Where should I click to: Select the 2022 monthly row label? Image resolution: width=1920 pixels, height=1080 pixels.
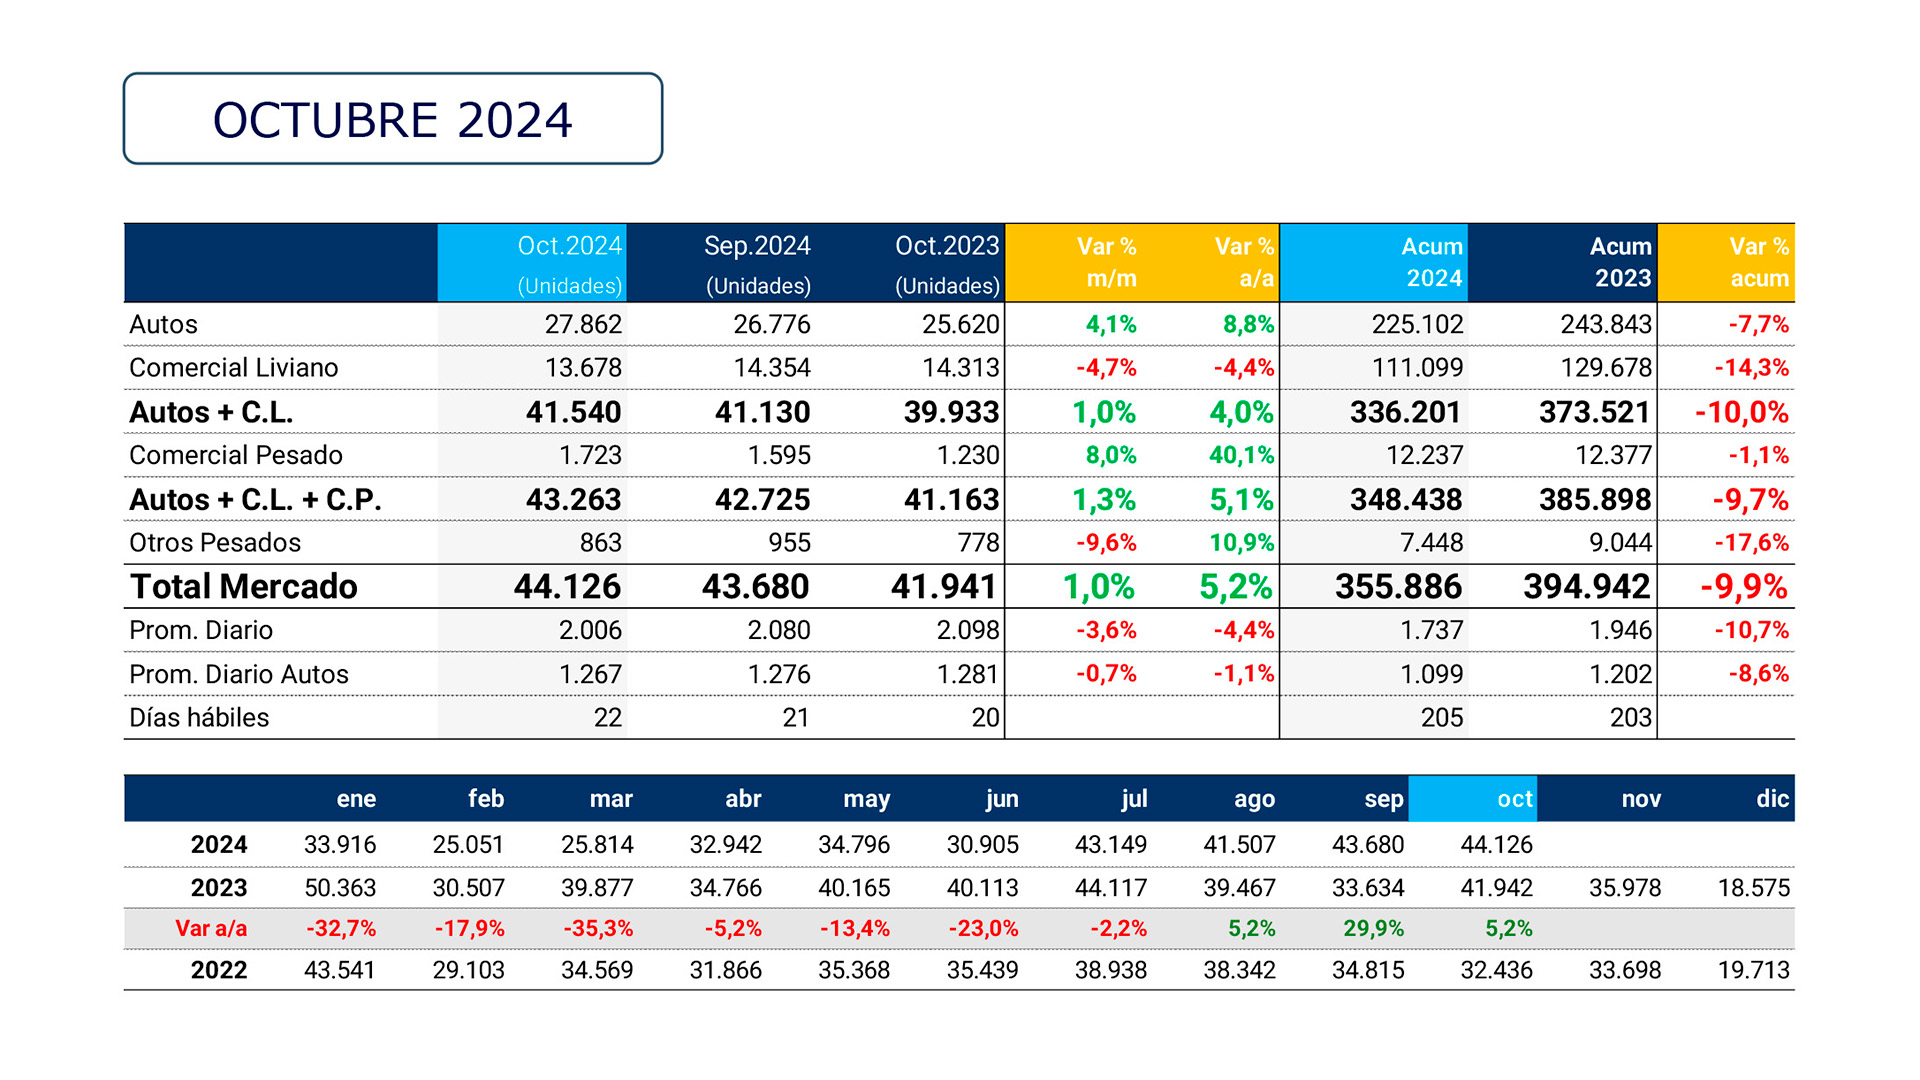click(219, 970)
